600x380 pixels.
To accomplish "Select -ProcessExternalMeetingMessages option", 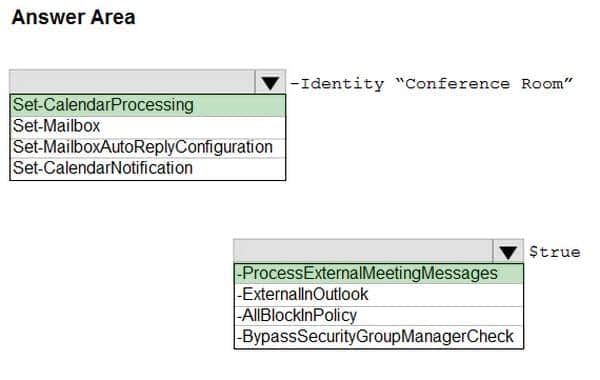I will click(379, 274).
